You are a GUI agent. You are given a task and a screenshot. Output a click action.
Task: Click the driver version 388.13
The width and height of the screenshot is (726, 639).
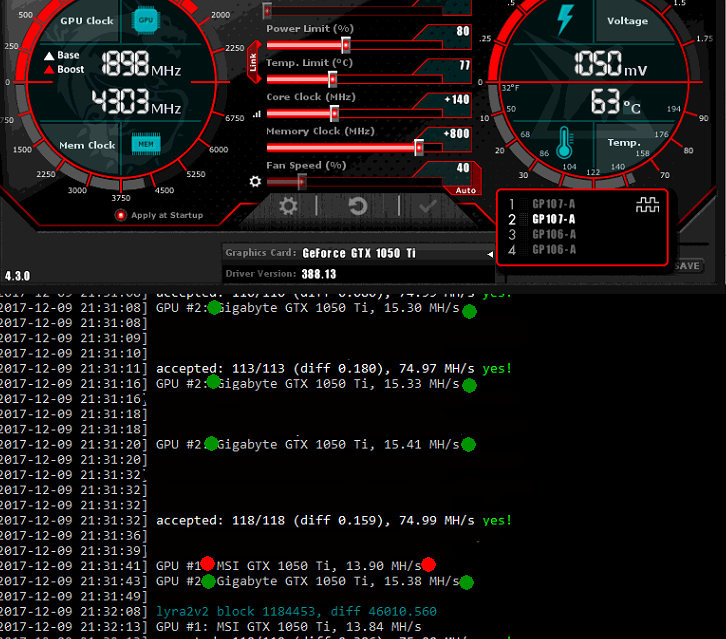(319, 274)
